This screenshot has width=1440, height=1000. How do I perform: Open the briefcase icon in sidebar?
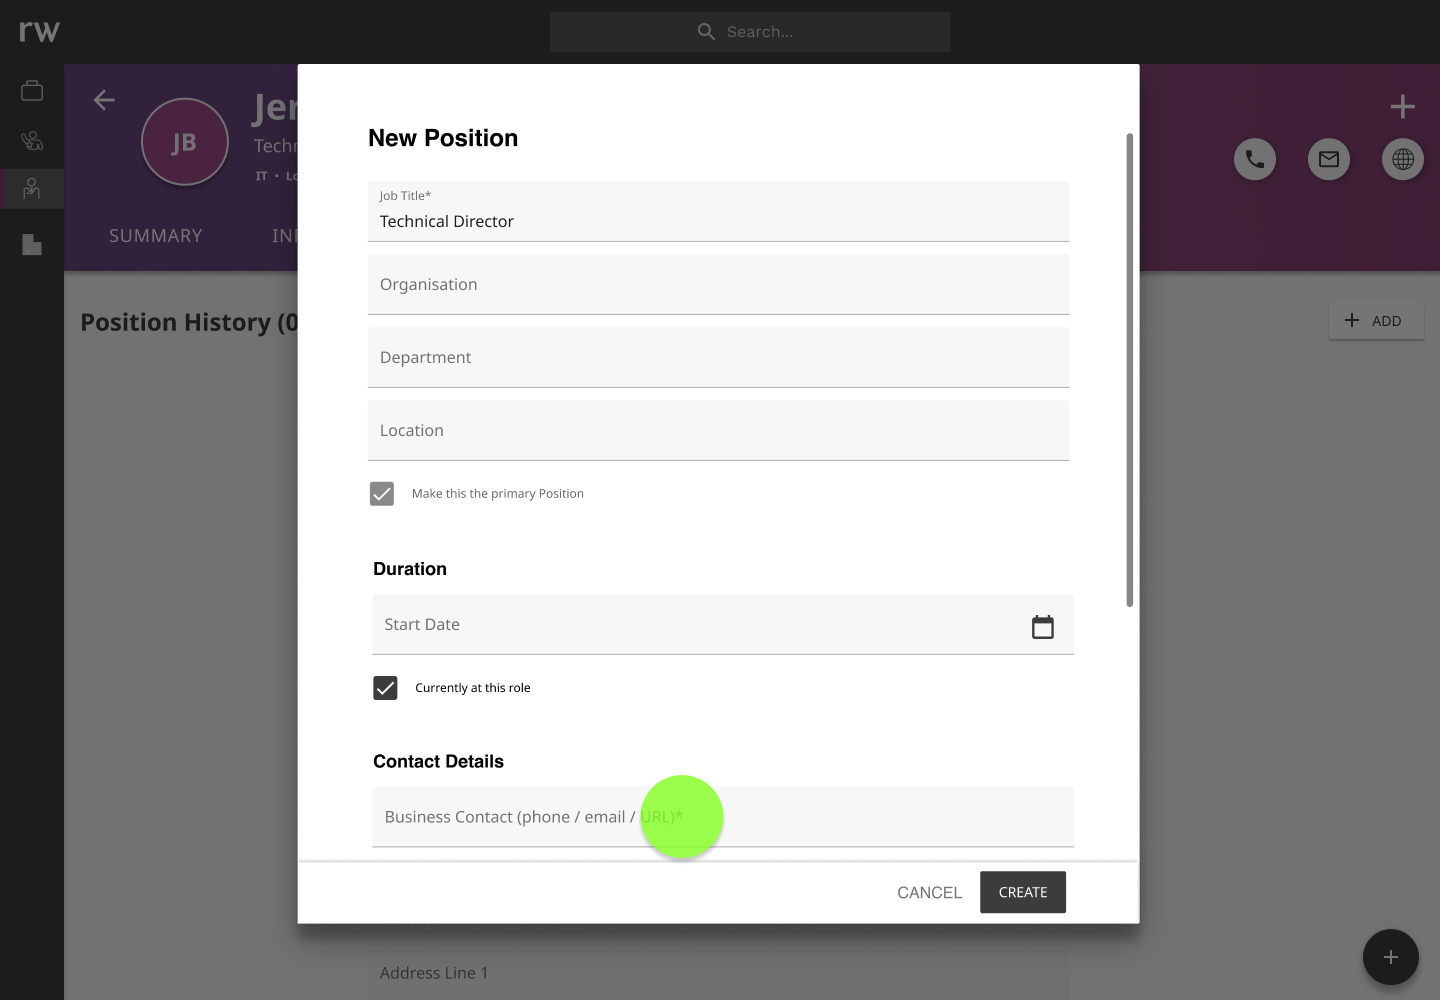tap(32, 91)
